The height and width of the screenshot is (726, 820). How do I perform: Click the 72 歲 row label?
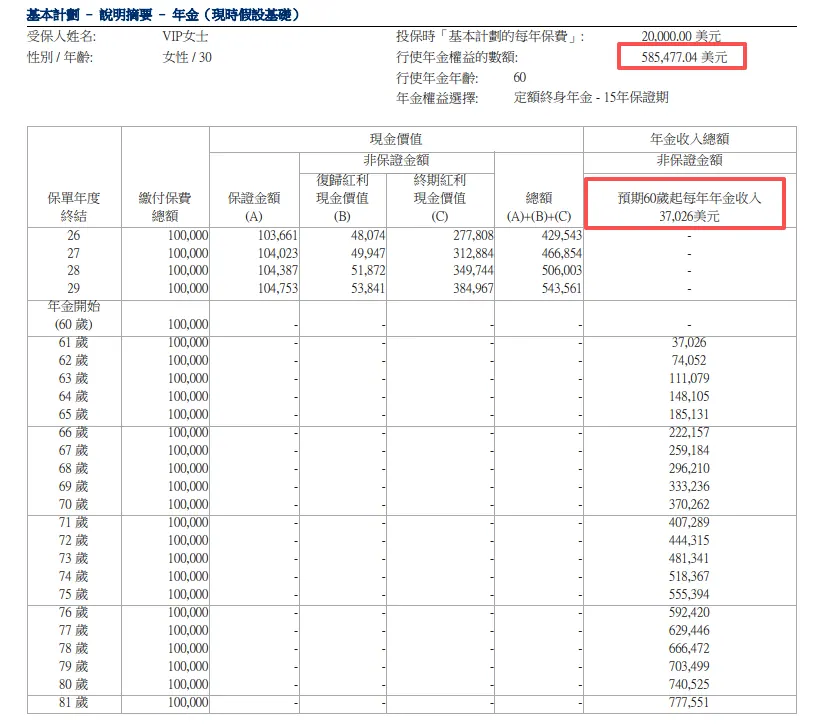tap(74, 541)
